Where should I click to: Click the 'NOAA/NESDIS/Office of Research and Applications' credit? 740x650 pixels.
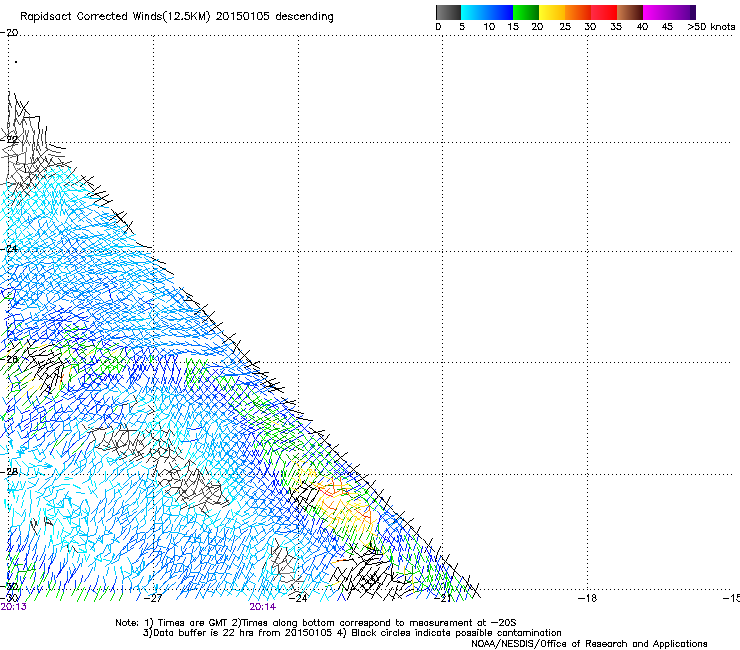coord(589,644)
